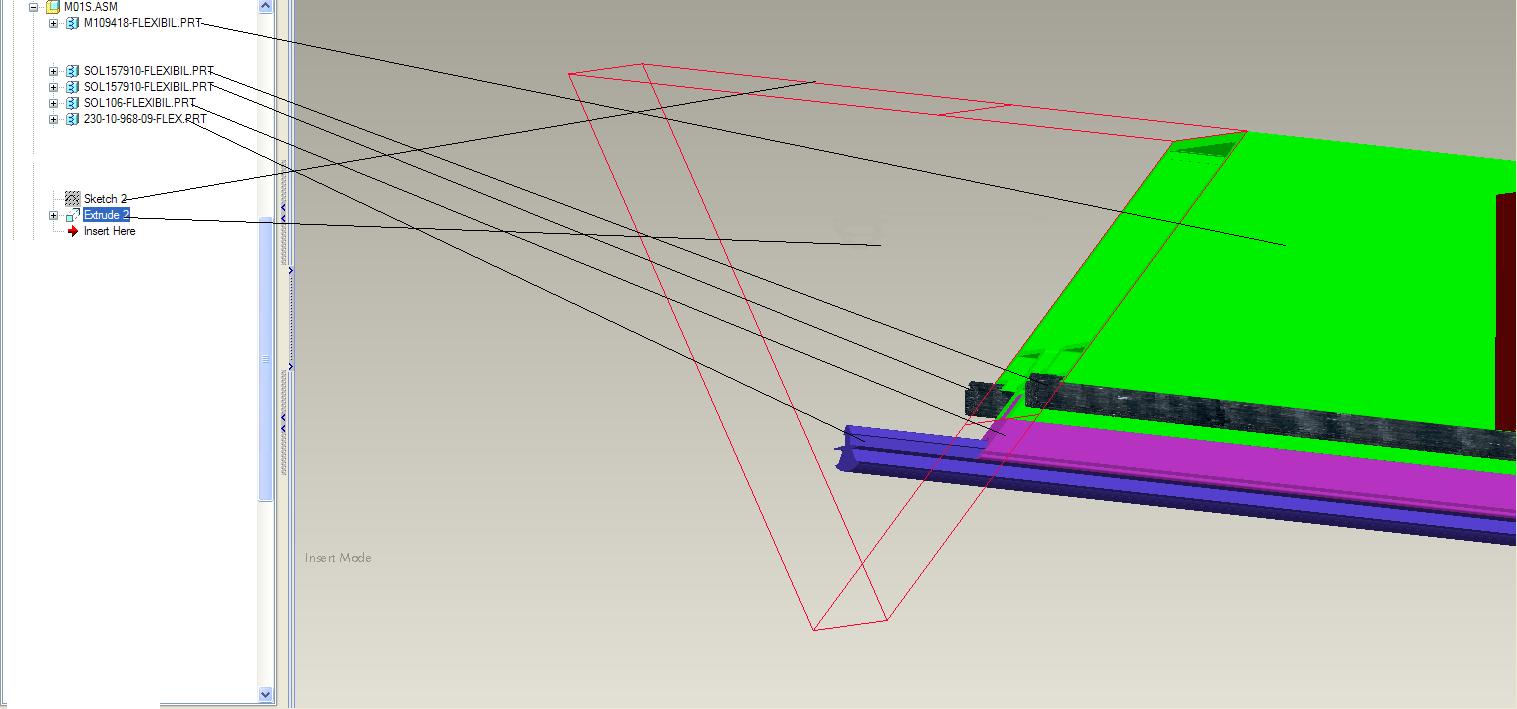Expand the Extrude 2 feature node
This screenshot has height=709, width=1517.
(53, 215)
